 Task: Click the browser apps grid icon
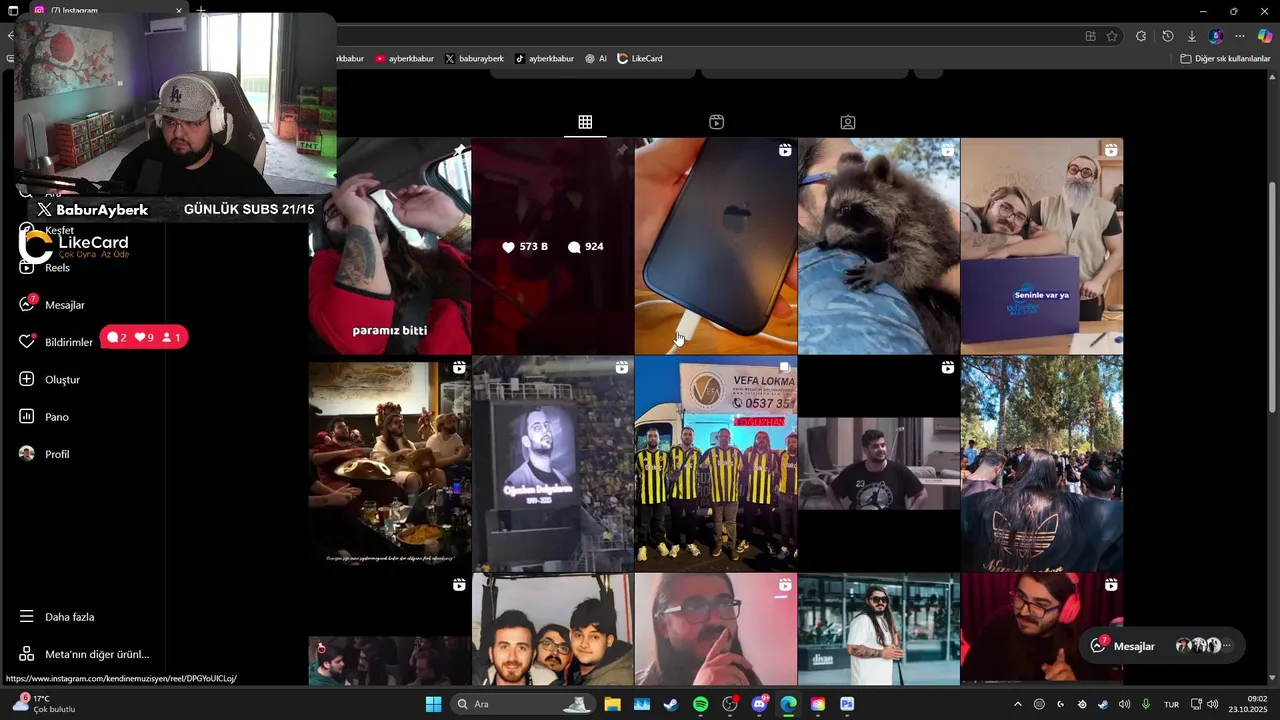[x=1090, y=36]
